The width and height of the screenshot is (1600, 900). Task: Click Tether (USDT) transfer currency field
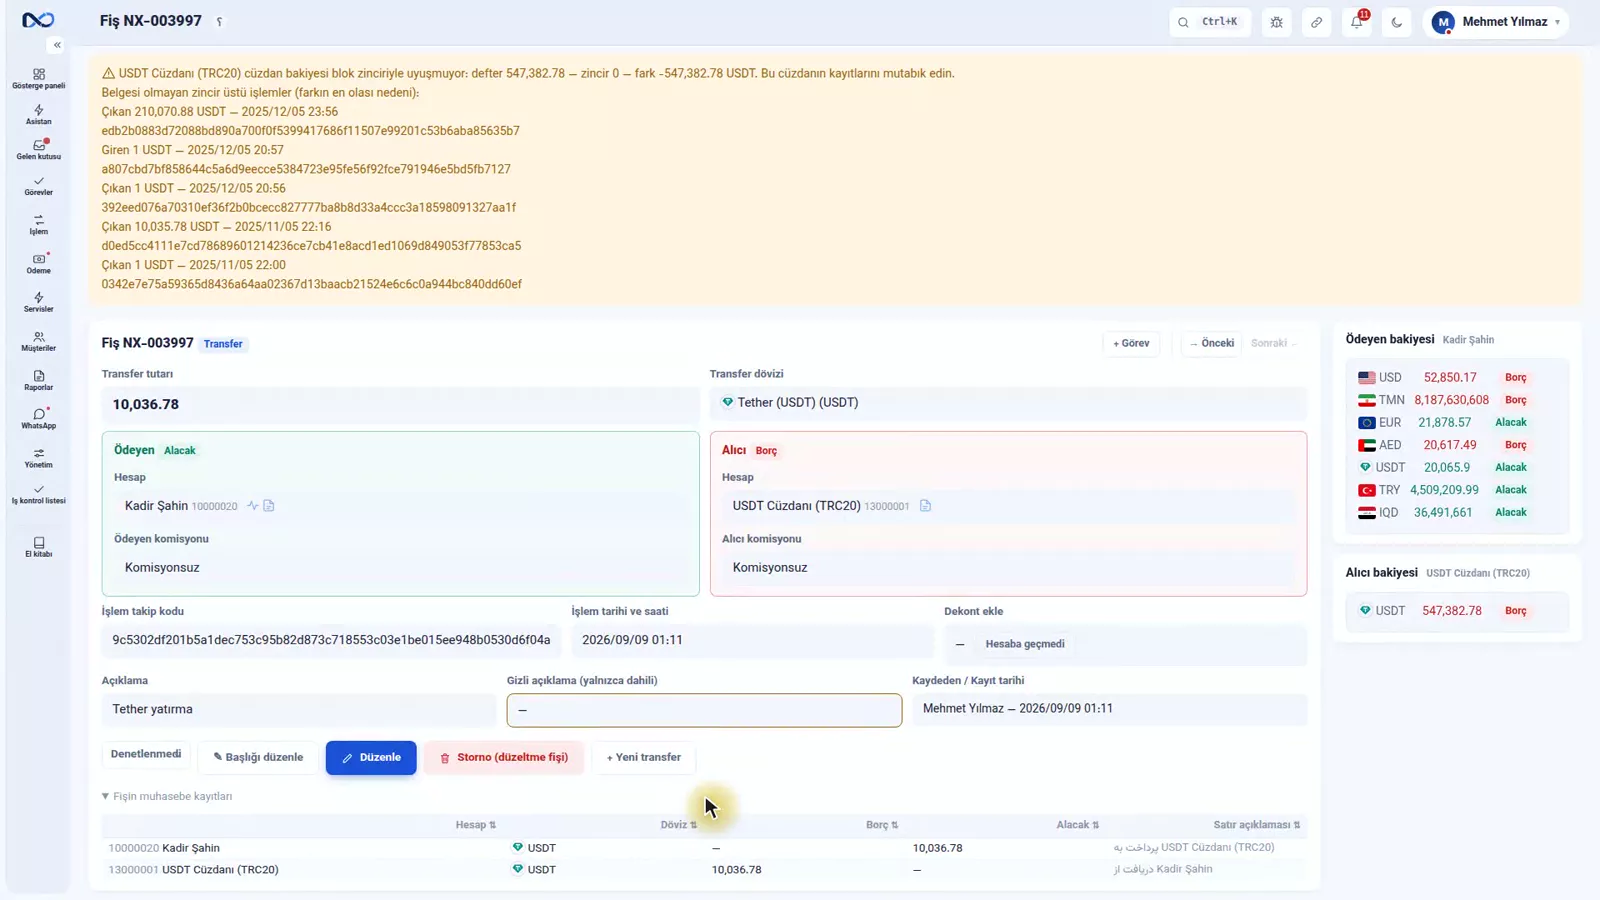(1008, 403)
